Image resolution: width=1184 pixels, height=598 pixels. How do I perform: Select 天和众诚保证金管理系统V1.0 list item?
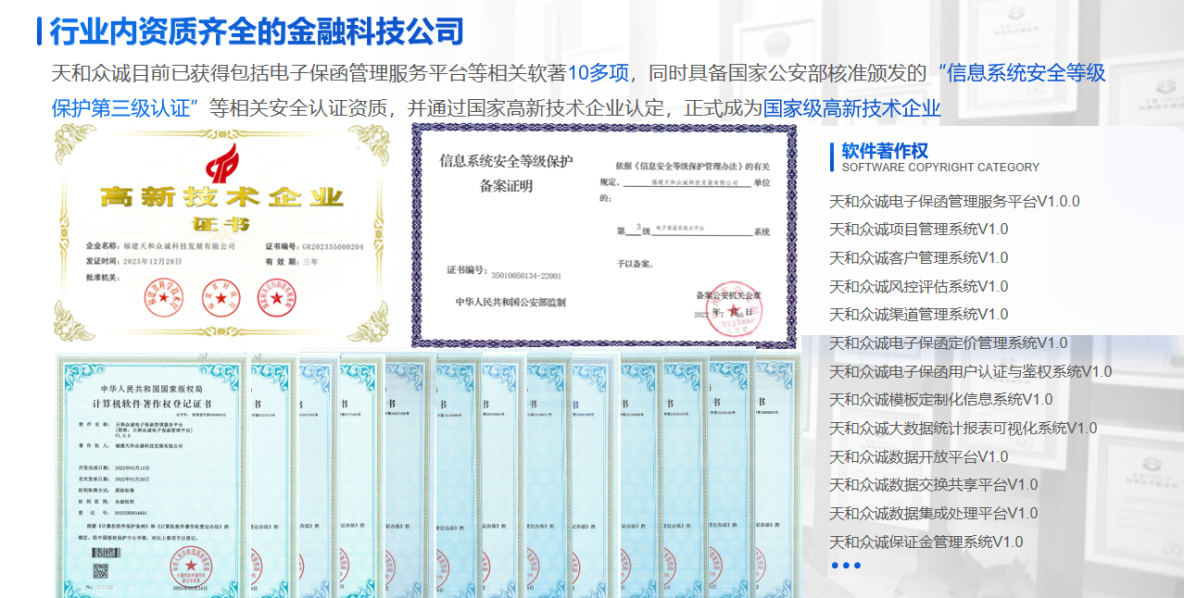coord(925,542)
